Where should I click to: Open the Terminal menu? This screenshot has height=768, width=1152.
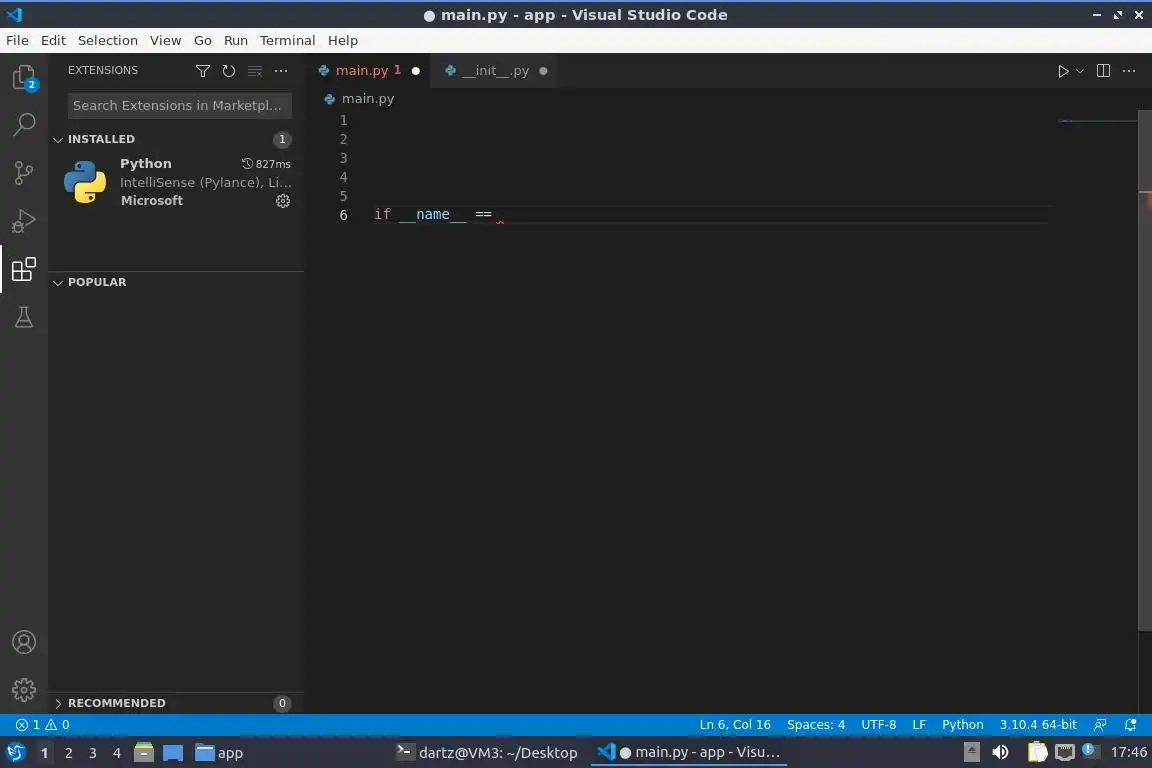(x=287, y=40)
